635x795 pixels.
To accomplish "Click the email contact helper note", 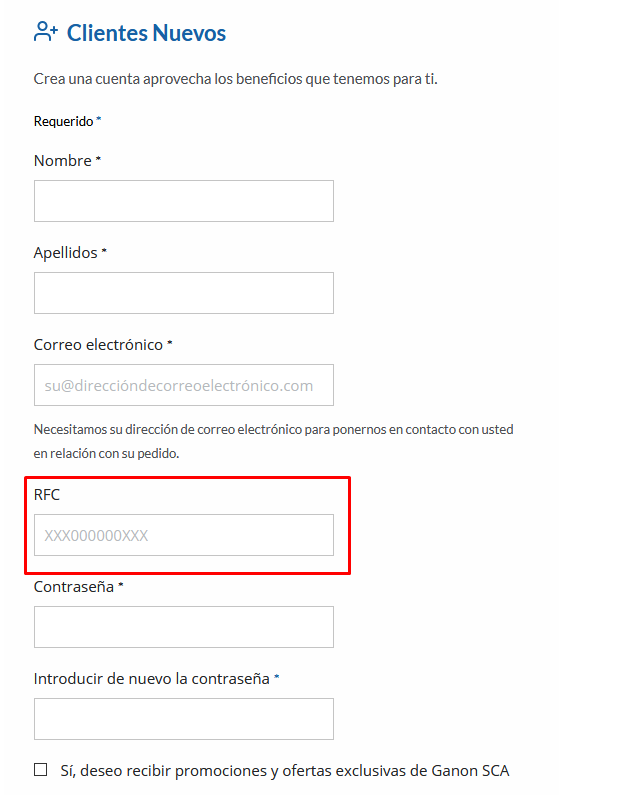I will (x=273, y=441).
